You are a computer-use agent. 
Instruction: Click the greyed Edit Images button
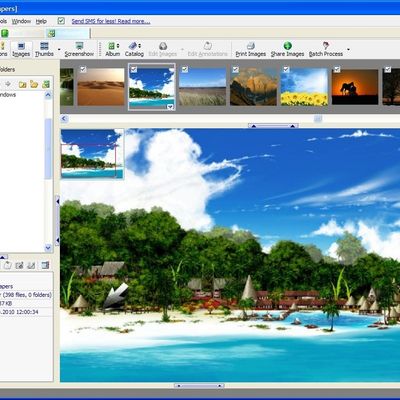click(x=163, y=49)
